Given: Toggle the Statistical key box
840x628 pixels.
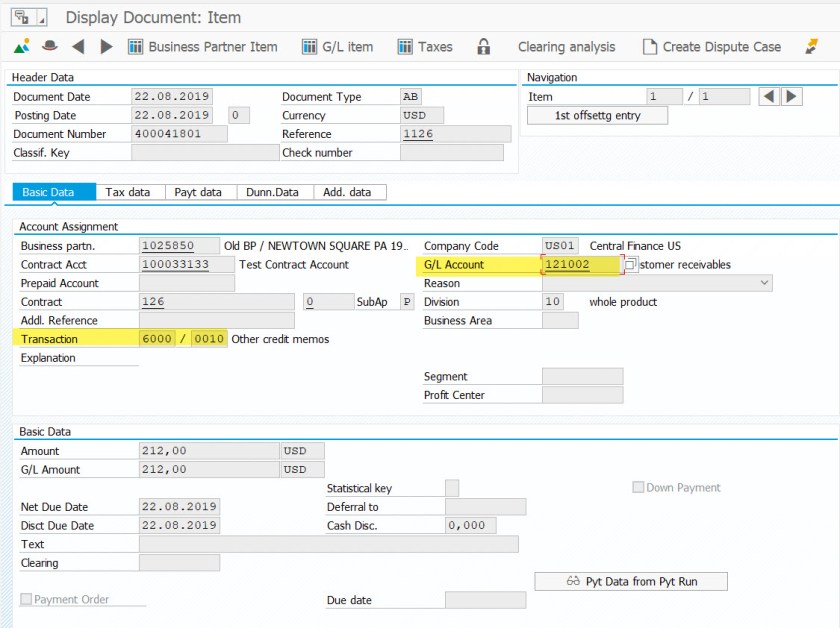Looking at the screenshot, I should [452, 488].
